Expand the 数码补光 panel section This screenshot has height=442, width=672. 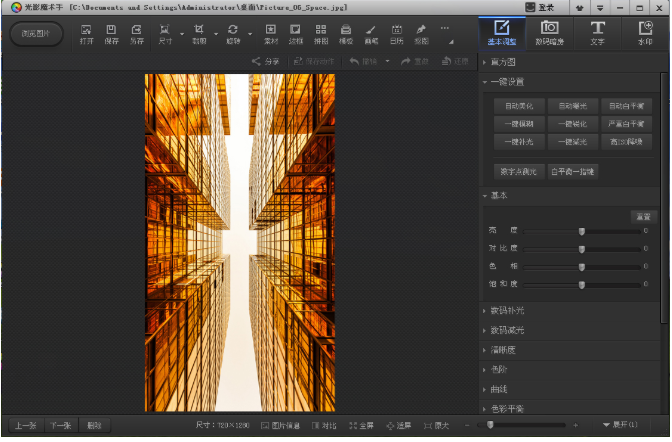[508, 311]
